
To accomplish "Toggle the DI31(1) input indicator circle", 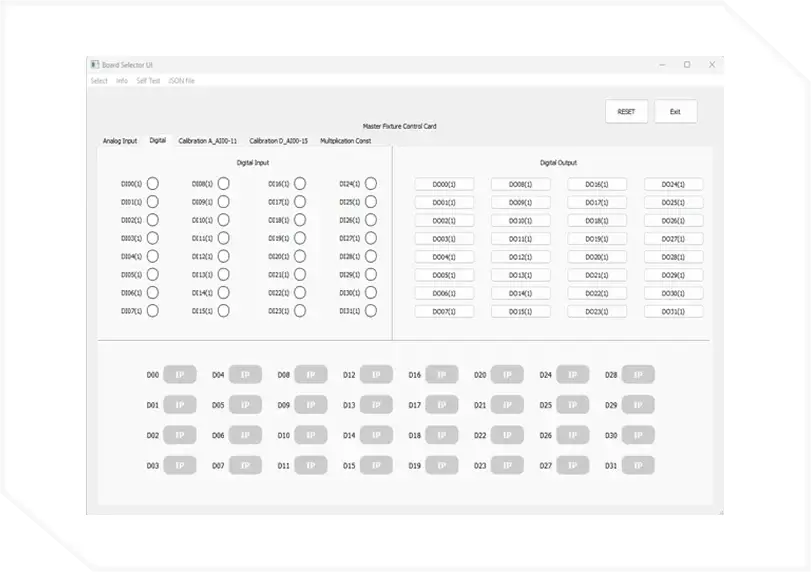I will click(371, 311).
